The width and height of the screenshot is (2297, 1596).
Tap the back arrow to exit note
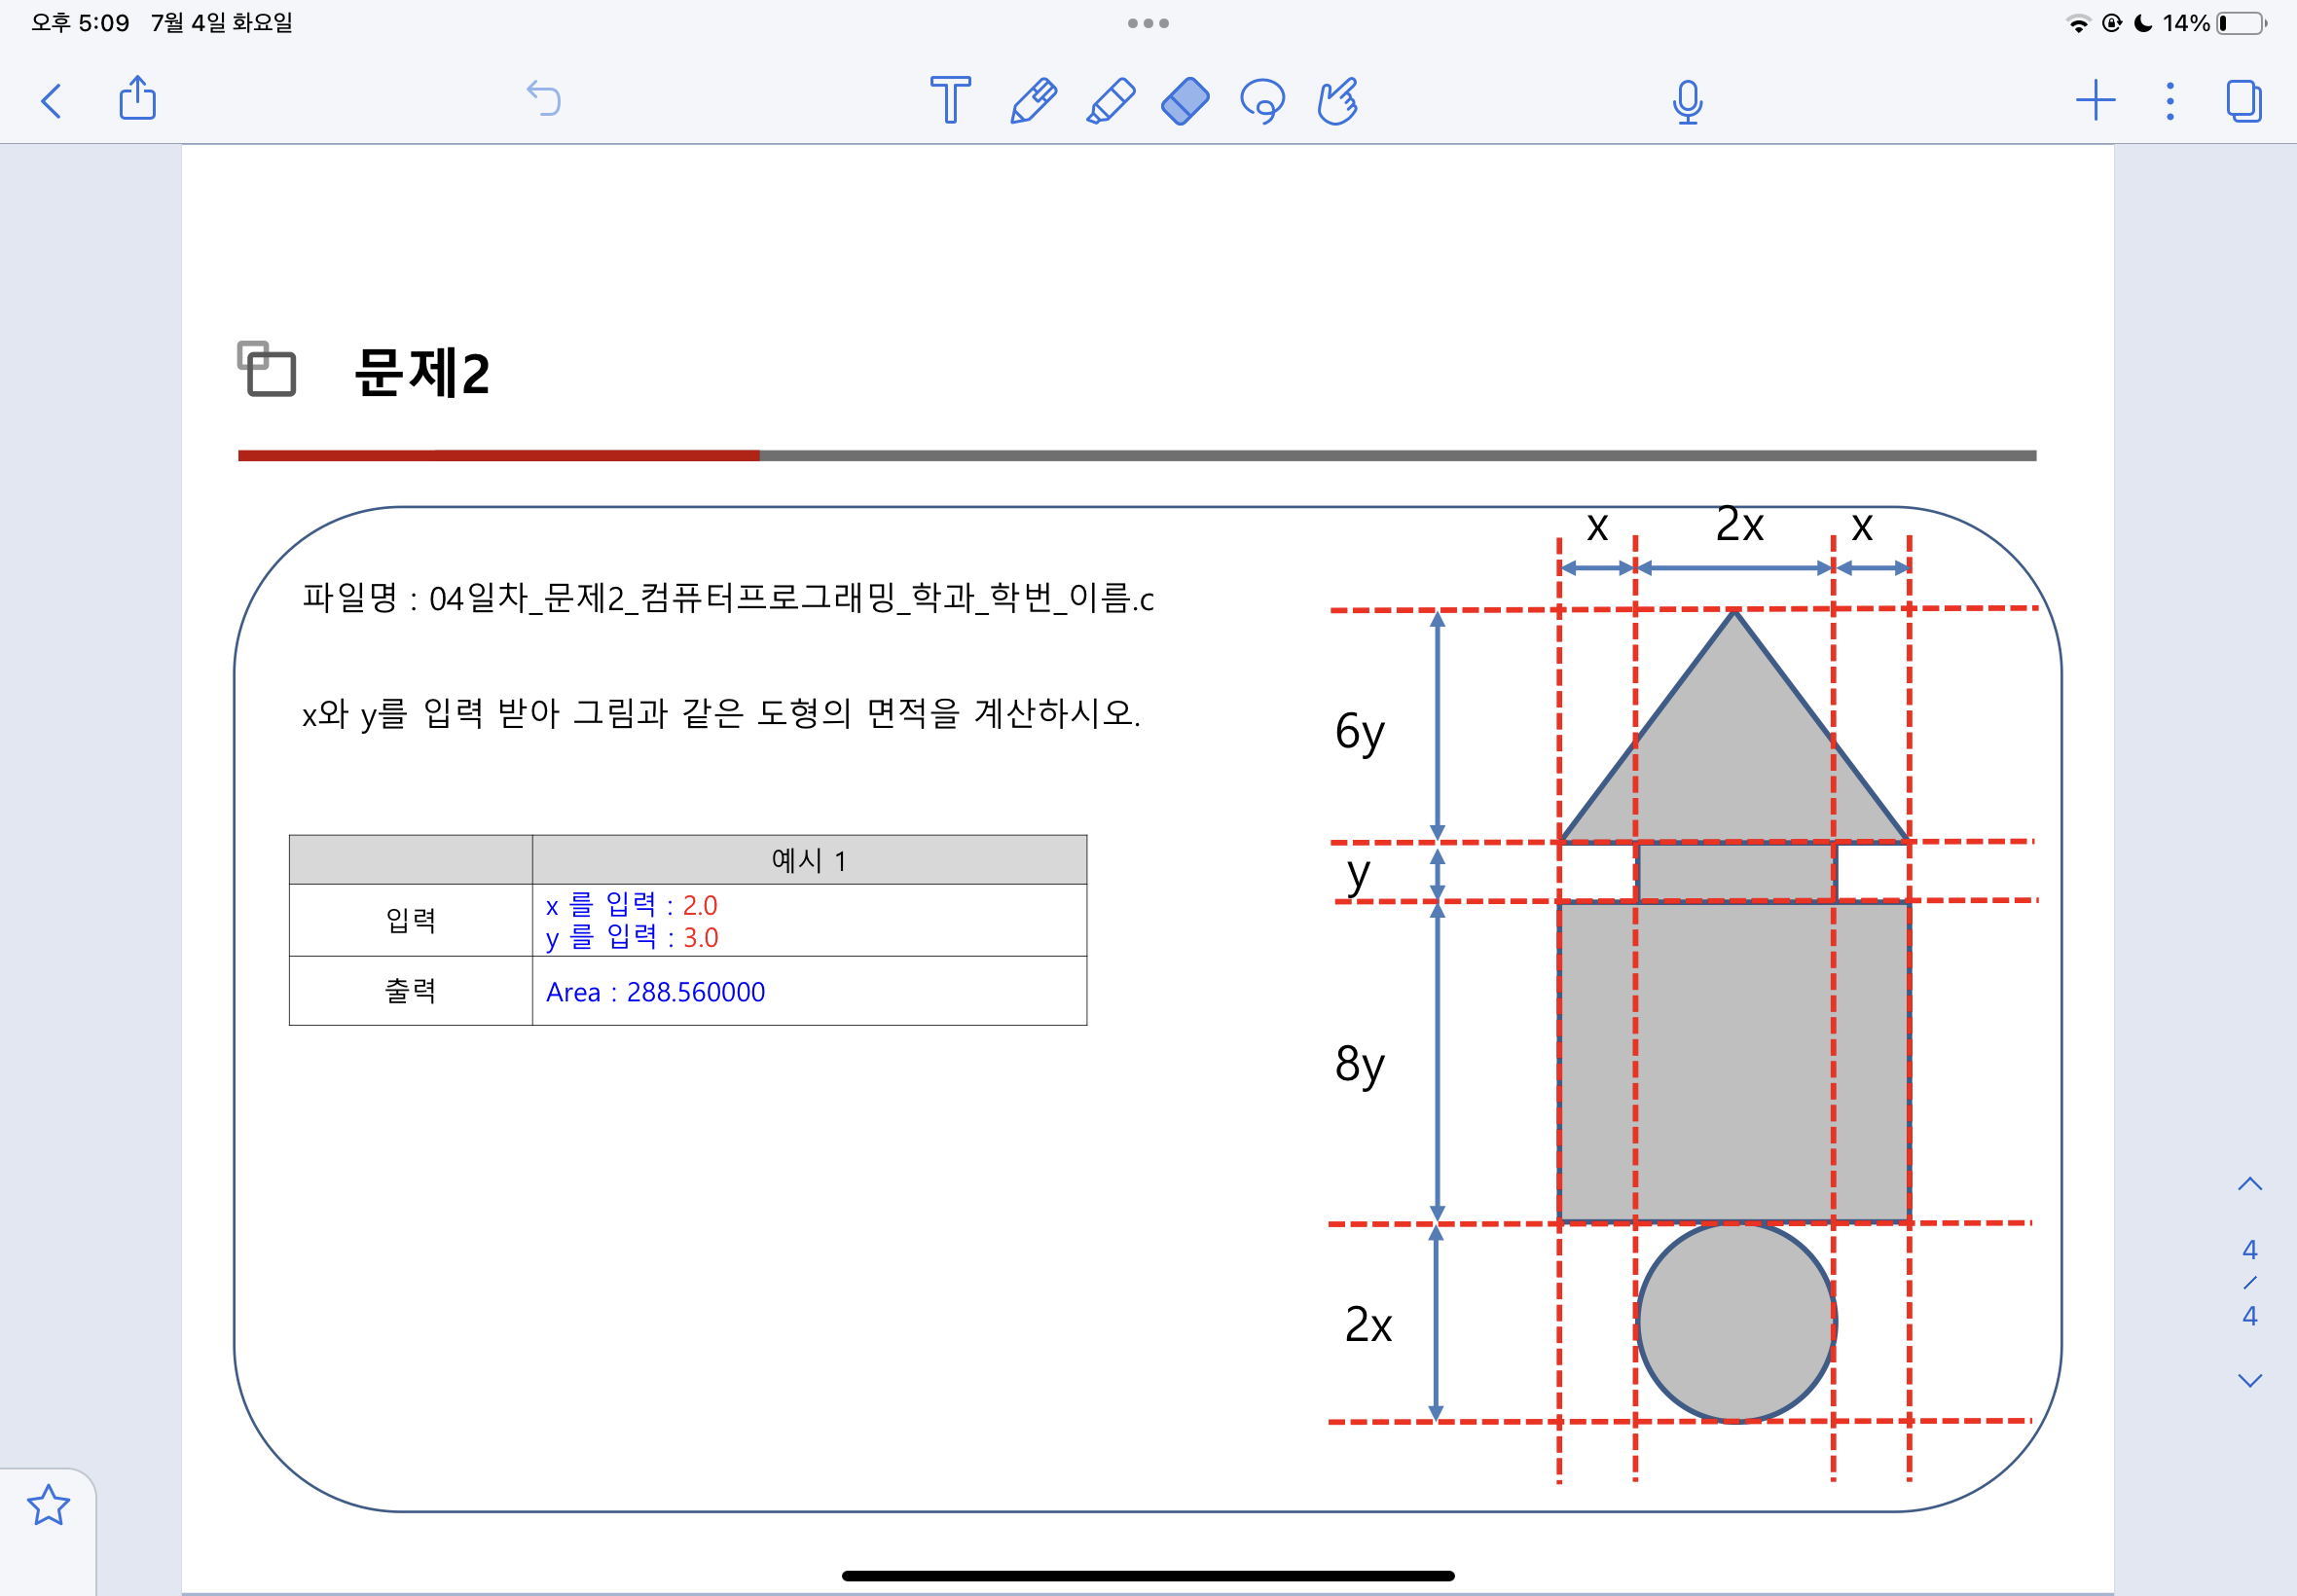[52, 101]
